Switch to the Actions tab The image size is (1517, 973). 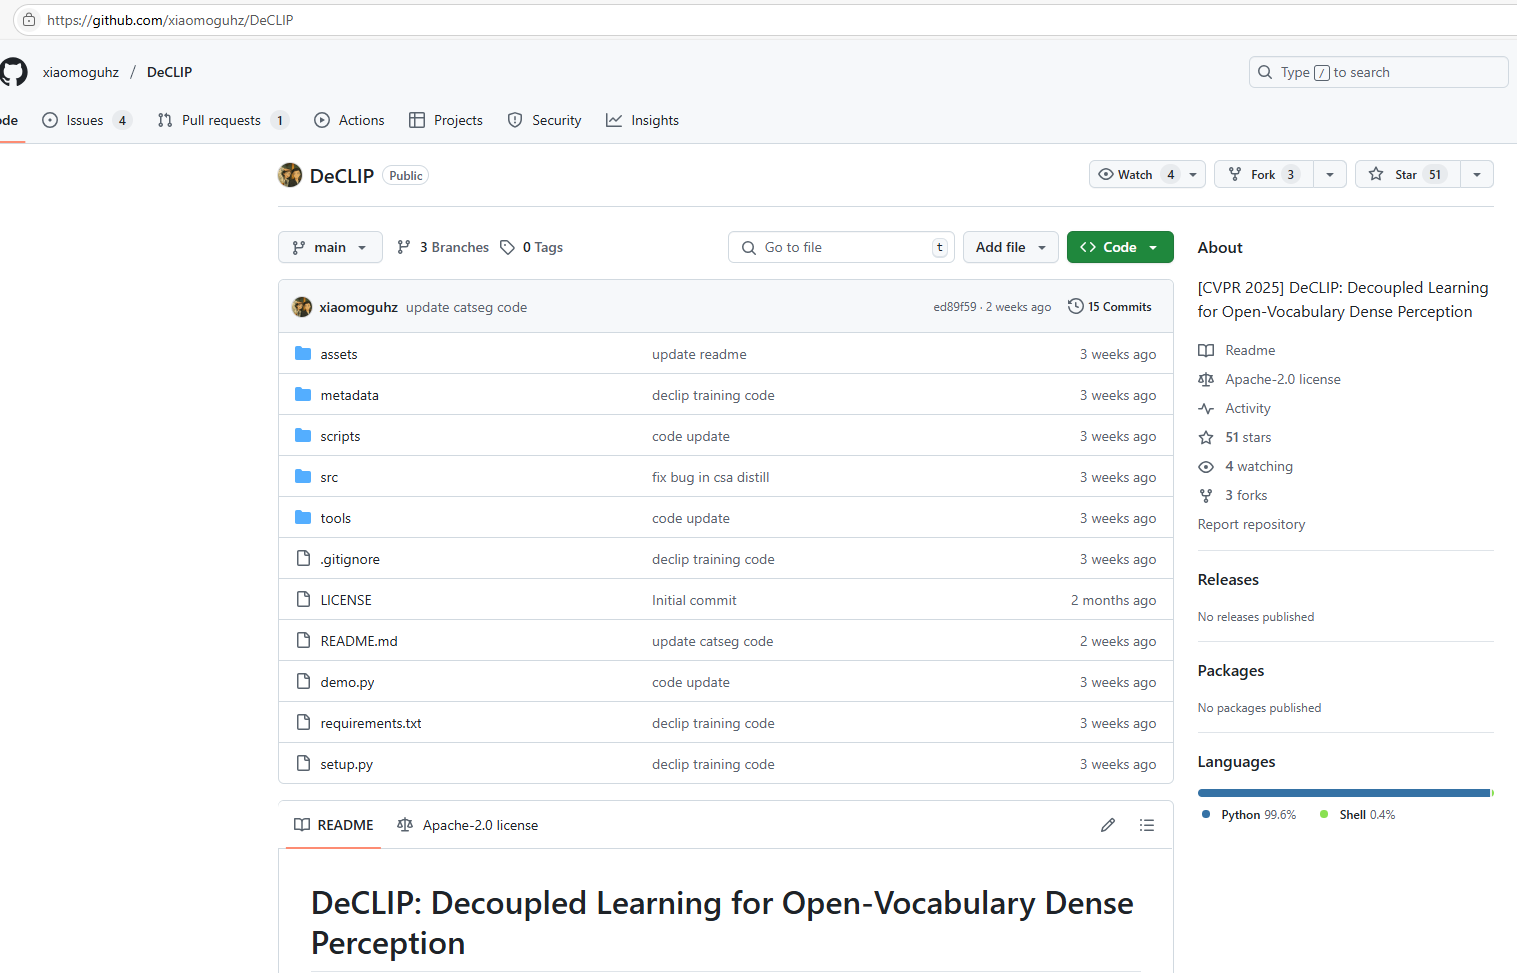click(x=349, y=120)
